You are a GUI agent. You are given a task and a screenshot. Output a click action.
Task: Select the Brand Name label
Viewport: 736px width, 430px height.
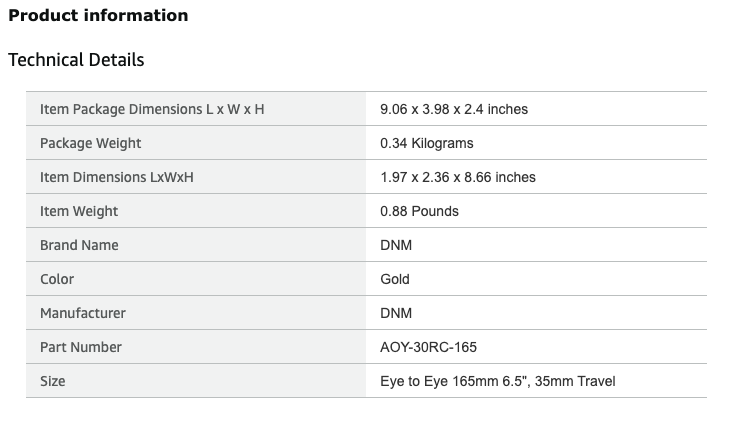79,245
